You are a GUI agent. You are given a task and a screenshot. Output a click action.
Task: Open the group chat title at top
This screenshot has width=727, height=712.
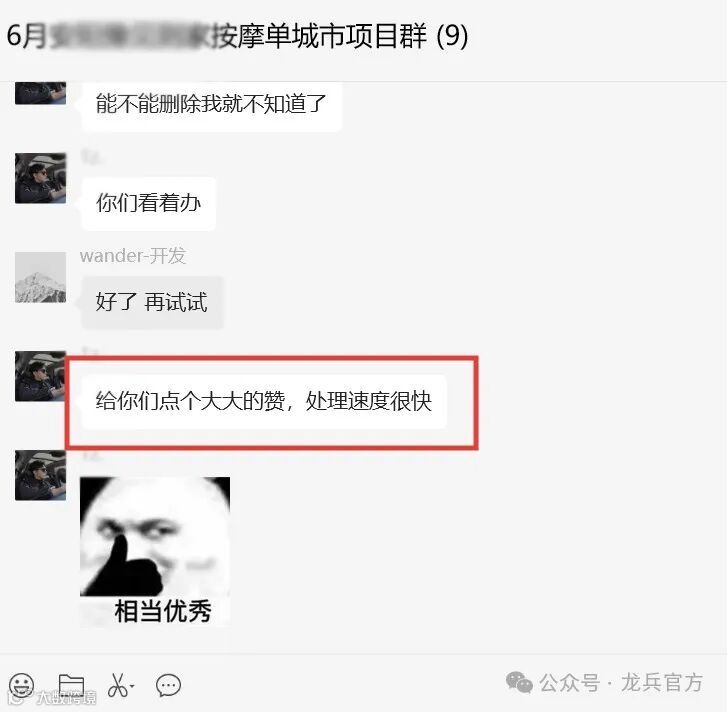click(x=237, y=36)
